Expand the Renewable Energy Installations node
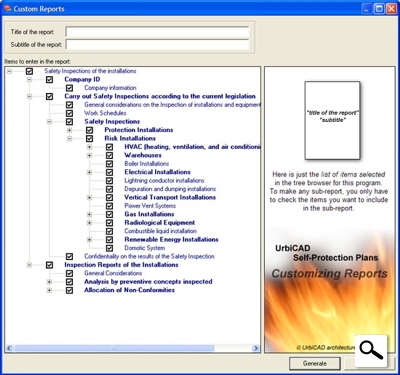 (89, 240)
